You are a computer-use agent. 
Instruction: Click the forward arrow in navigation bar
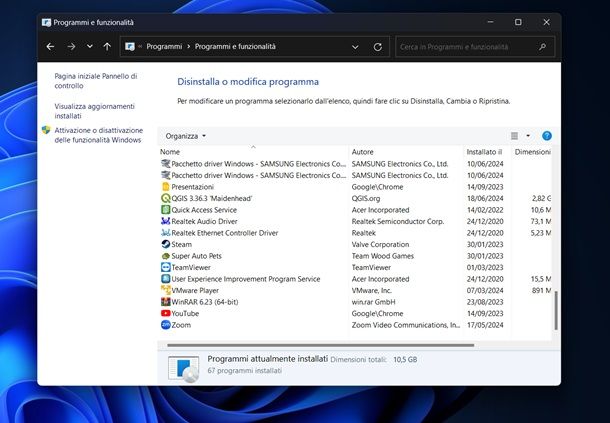pyautogui.click(x=71, y=47)
